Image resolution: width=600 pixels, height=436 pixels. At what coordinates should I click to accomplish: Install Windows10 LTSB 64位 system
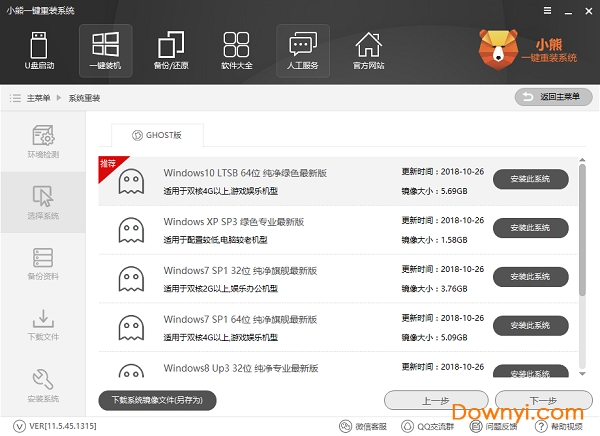[530, 179]
